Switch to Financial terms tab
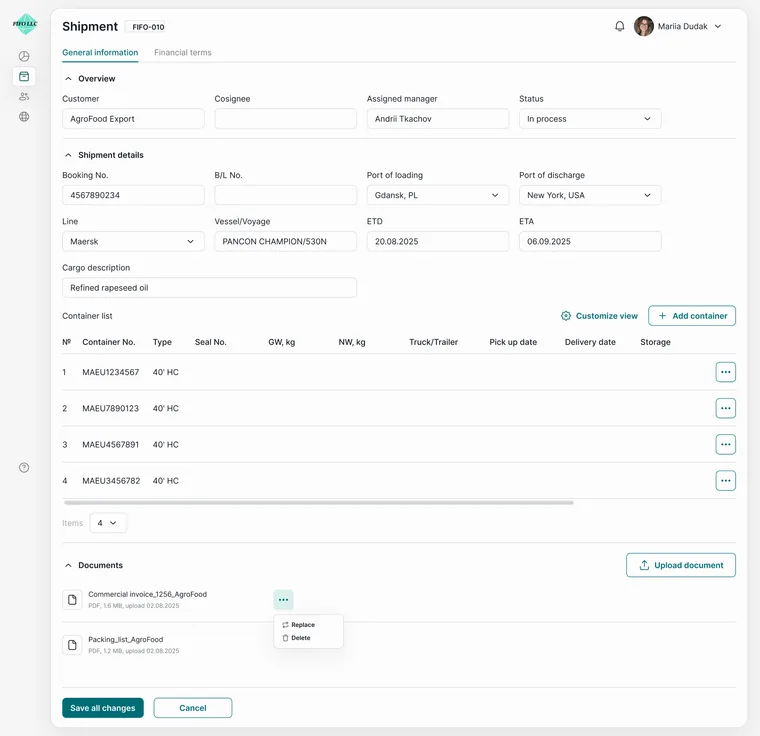Viewport: 760px width, 736px height. [183, 52]
